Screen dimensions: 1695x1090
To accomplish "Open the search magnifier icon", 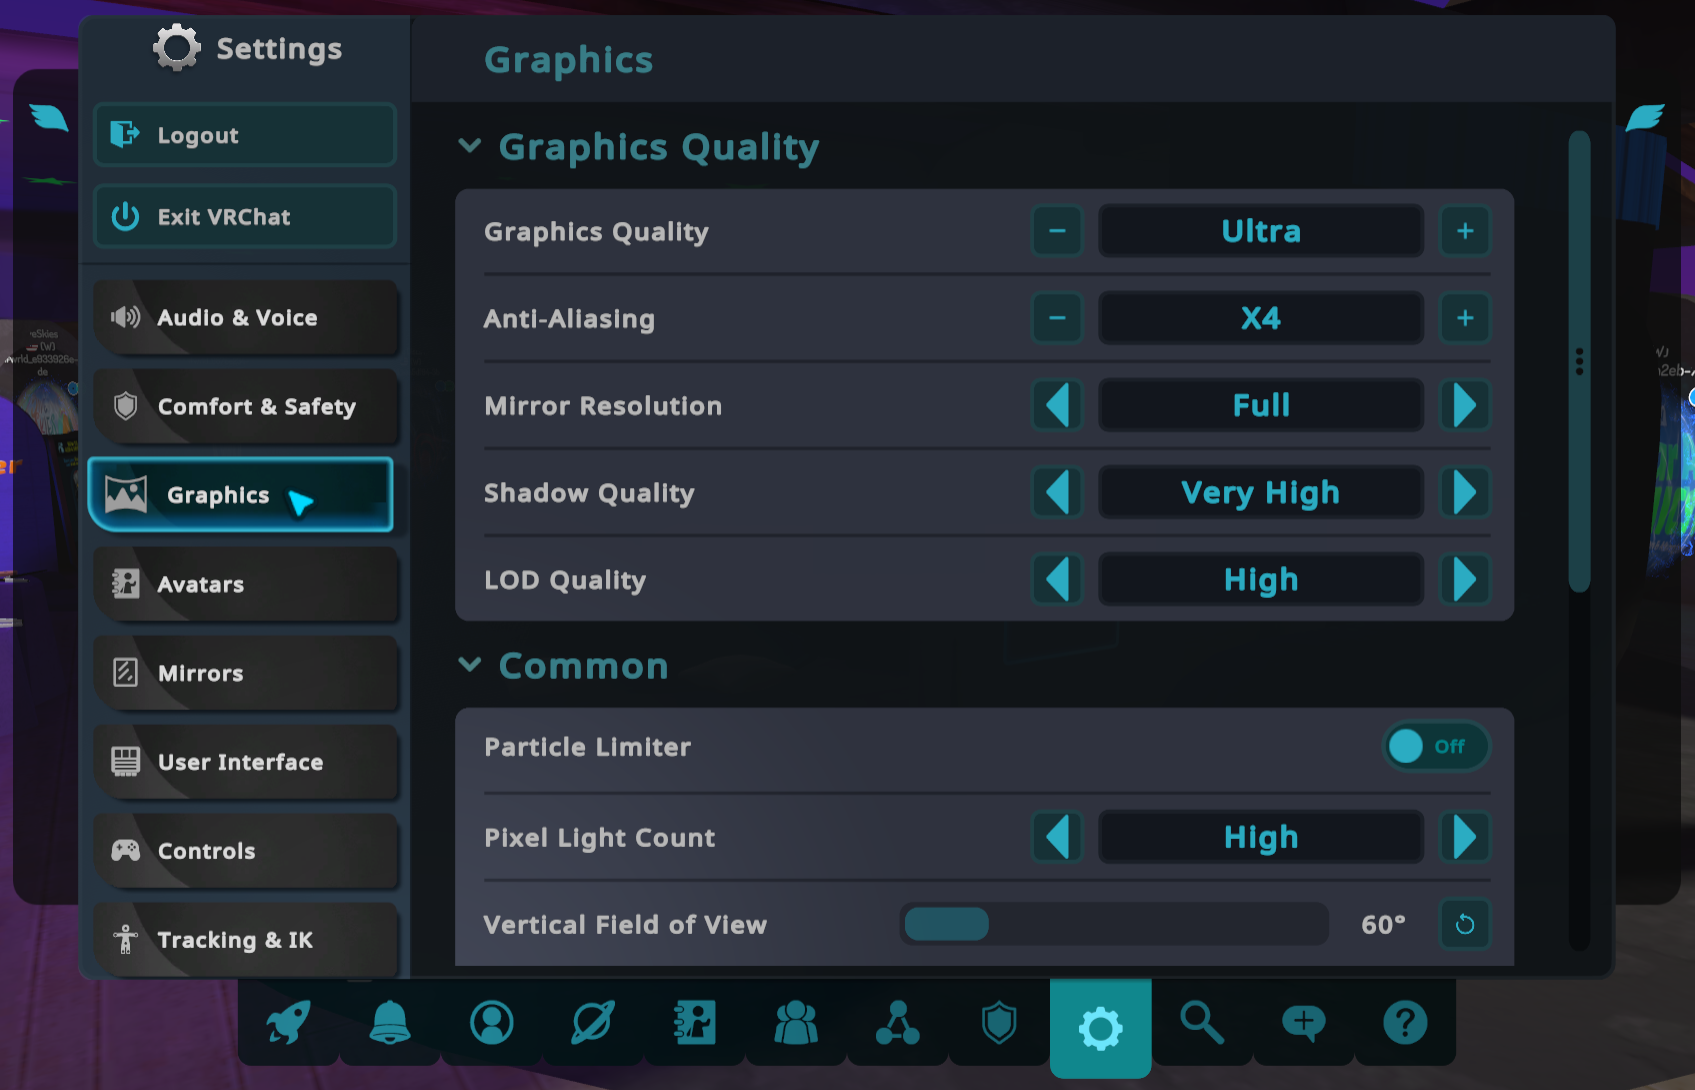I will pyautogui.click(x=1203, y=1022).
